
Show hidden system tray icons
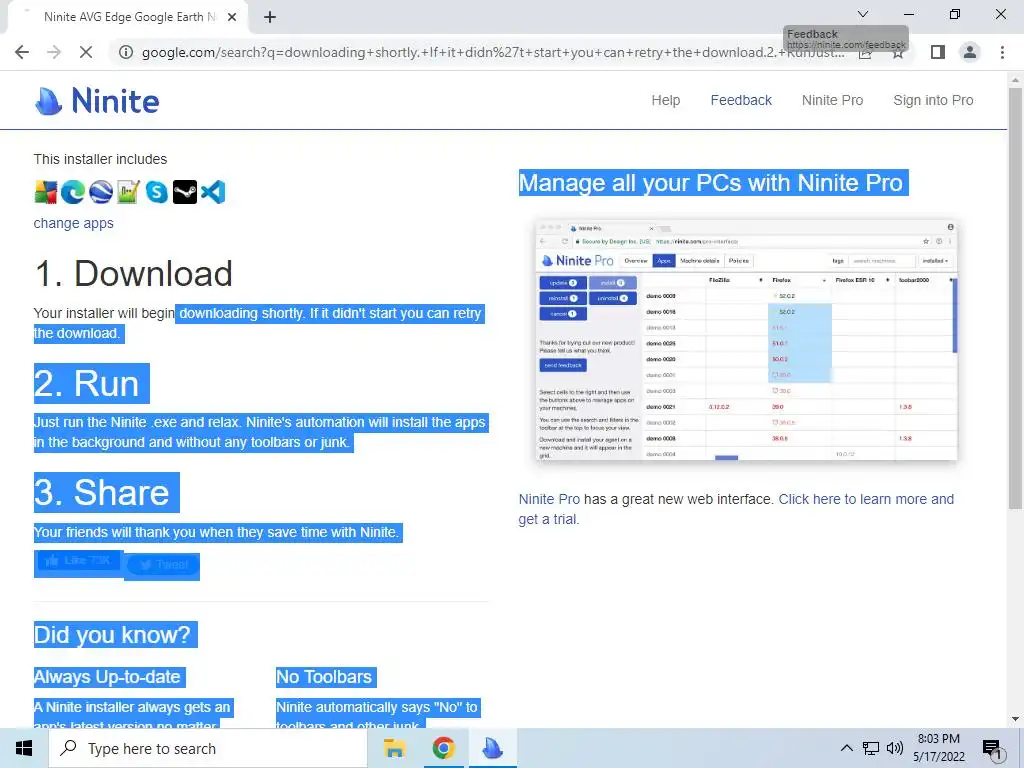846,748
